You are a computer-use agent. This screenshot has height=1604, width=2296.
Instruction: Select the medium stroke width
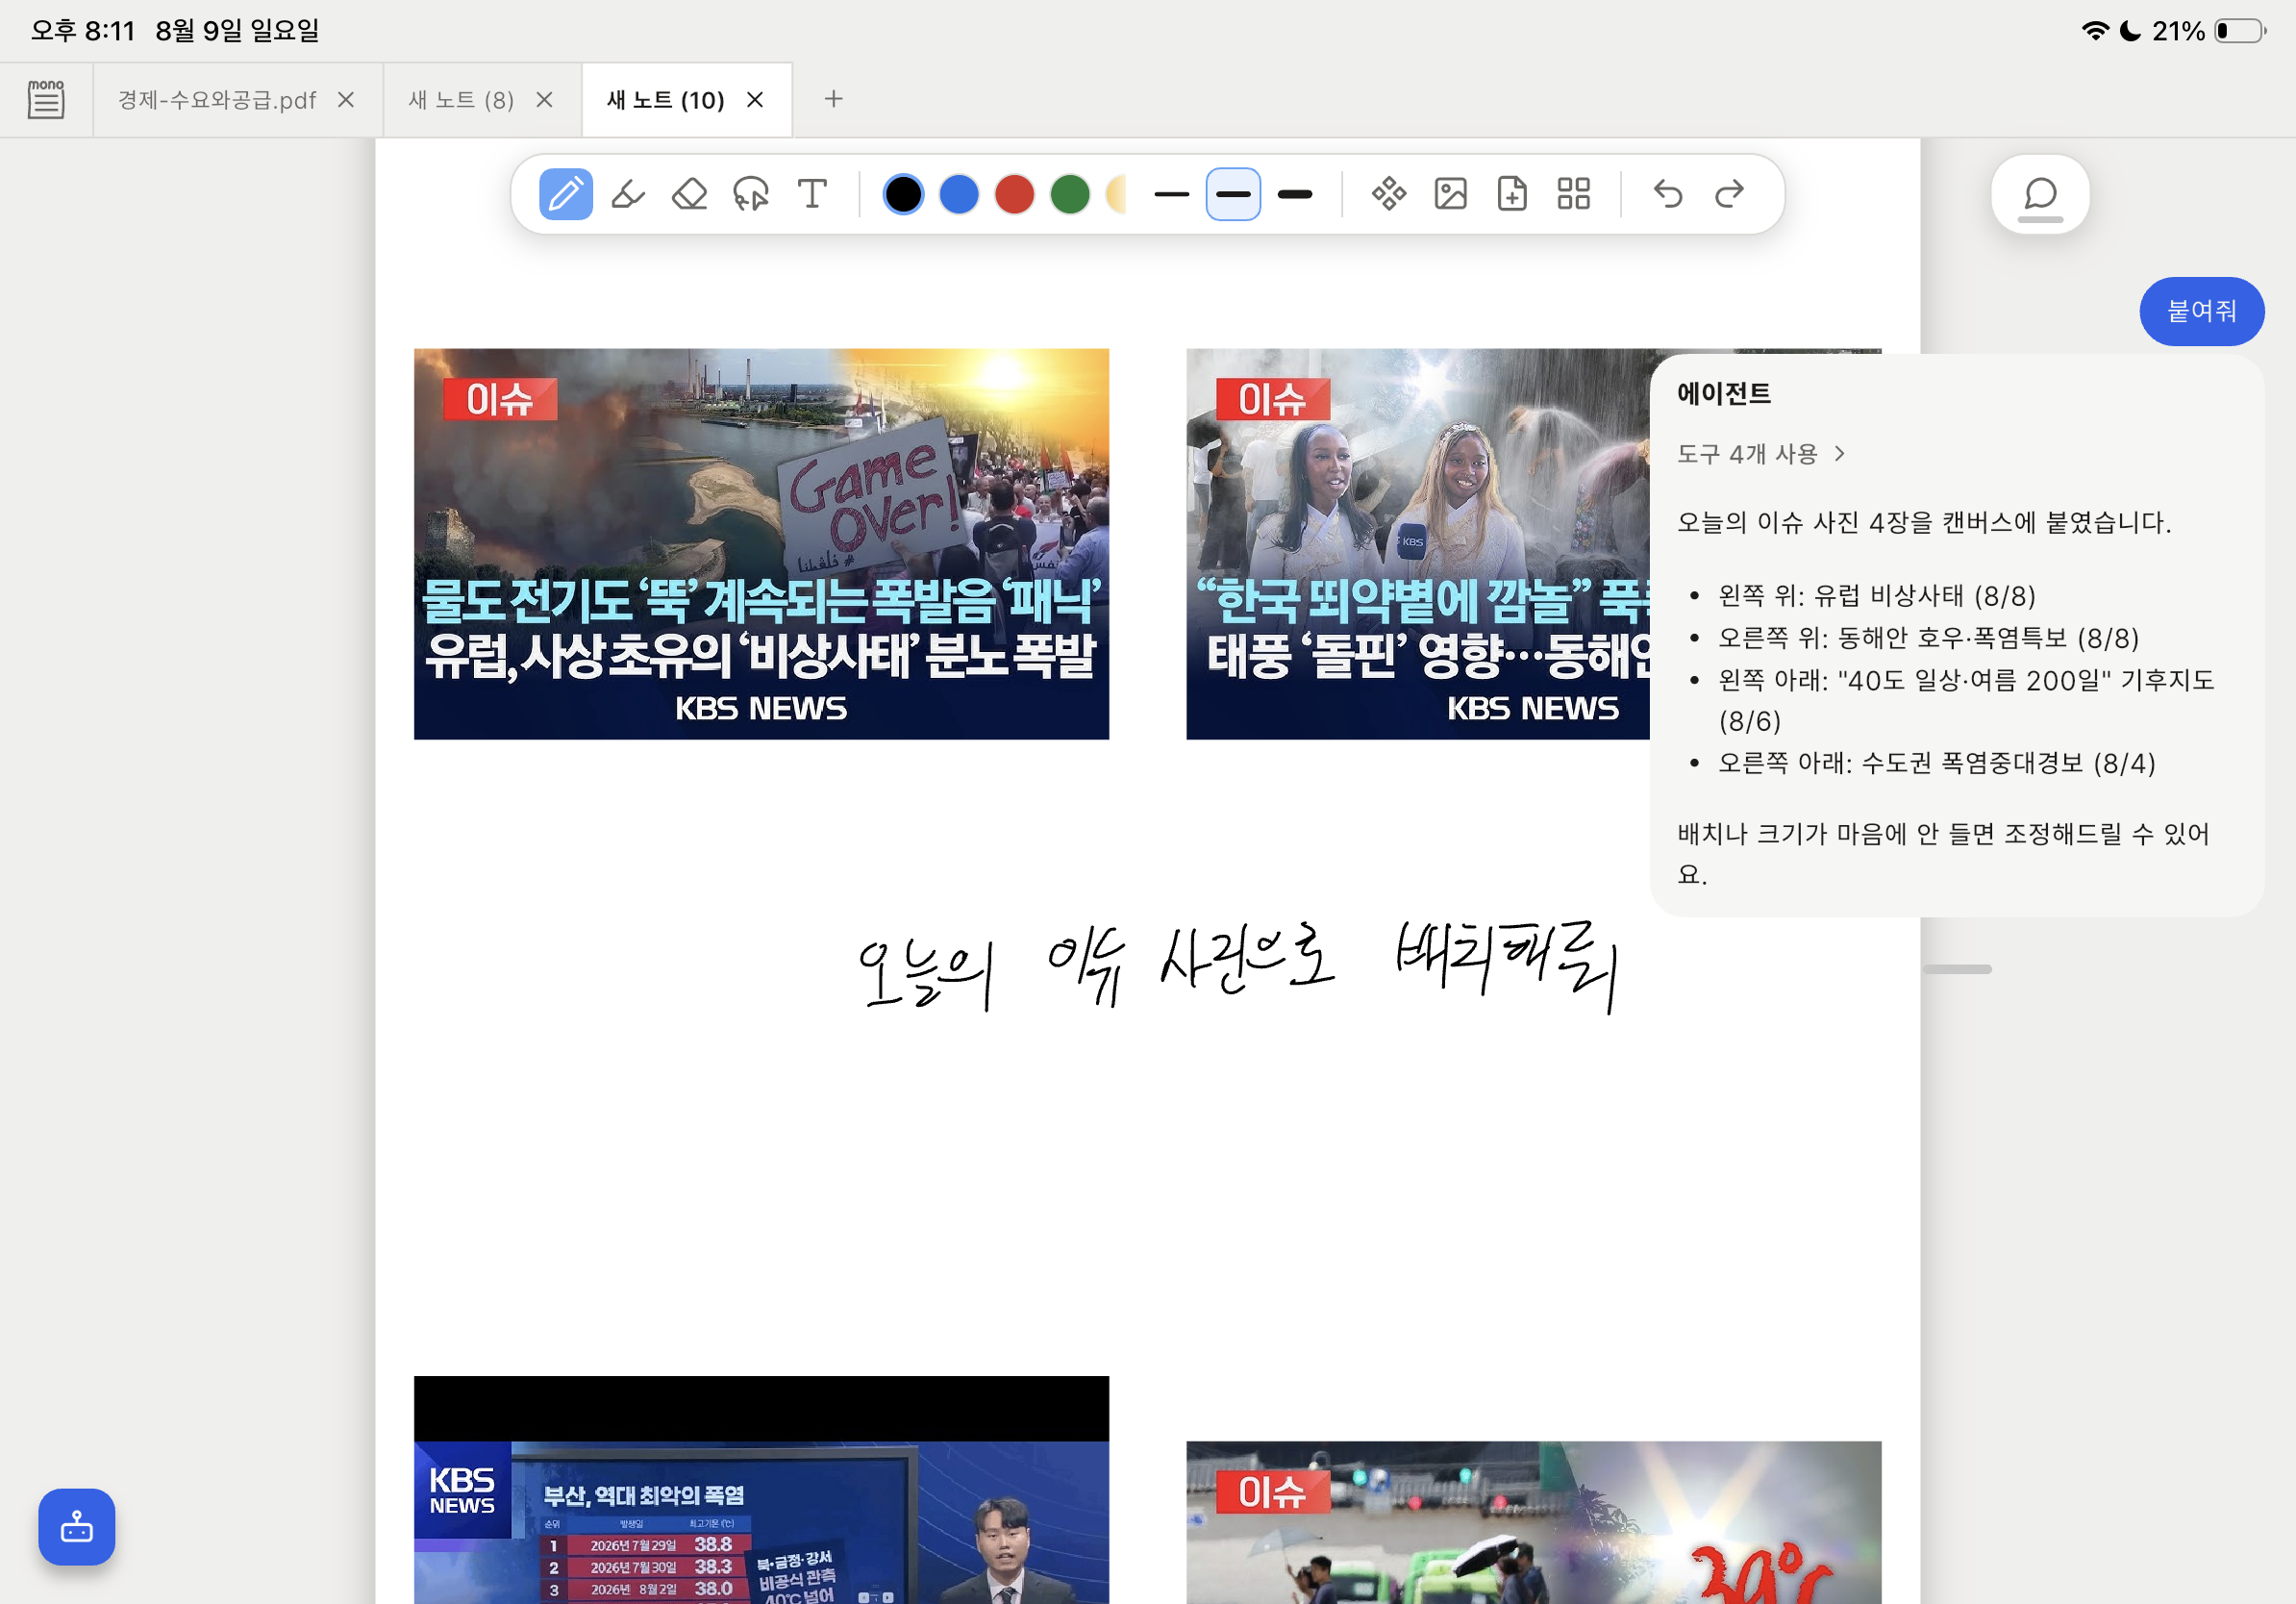point(1233,194)
